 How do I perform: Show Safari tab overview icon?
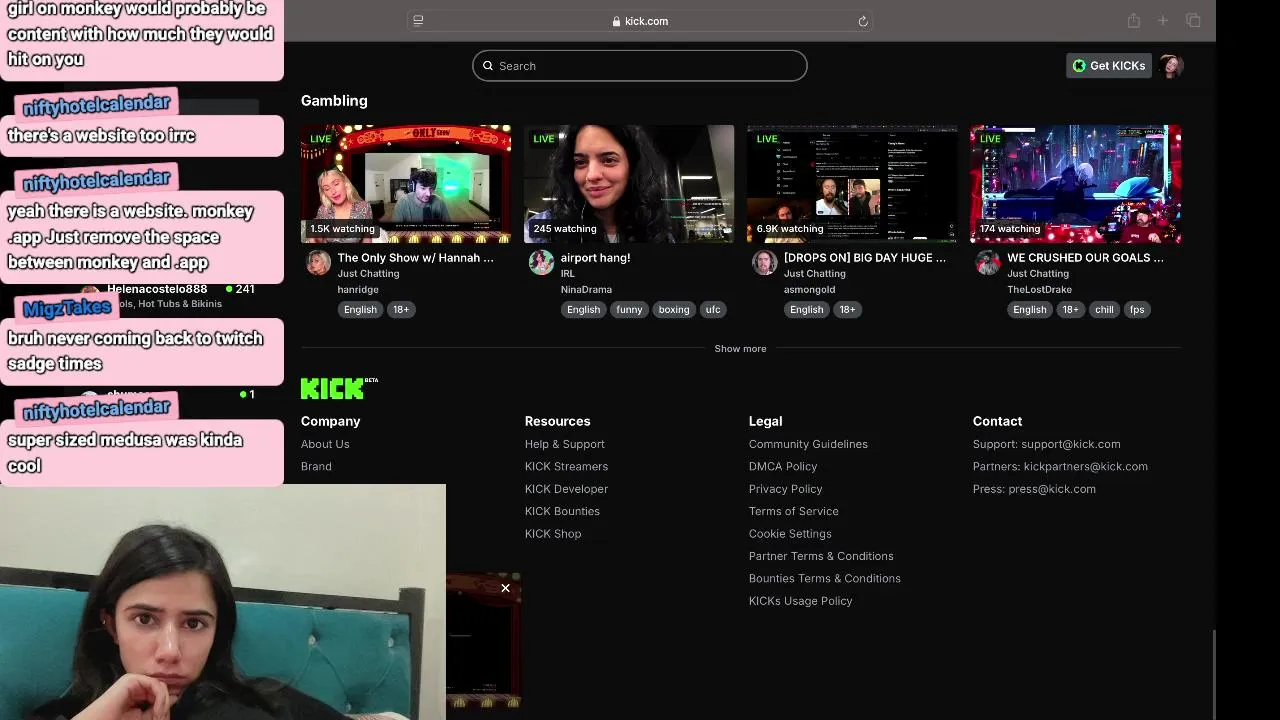[1193, 21]
